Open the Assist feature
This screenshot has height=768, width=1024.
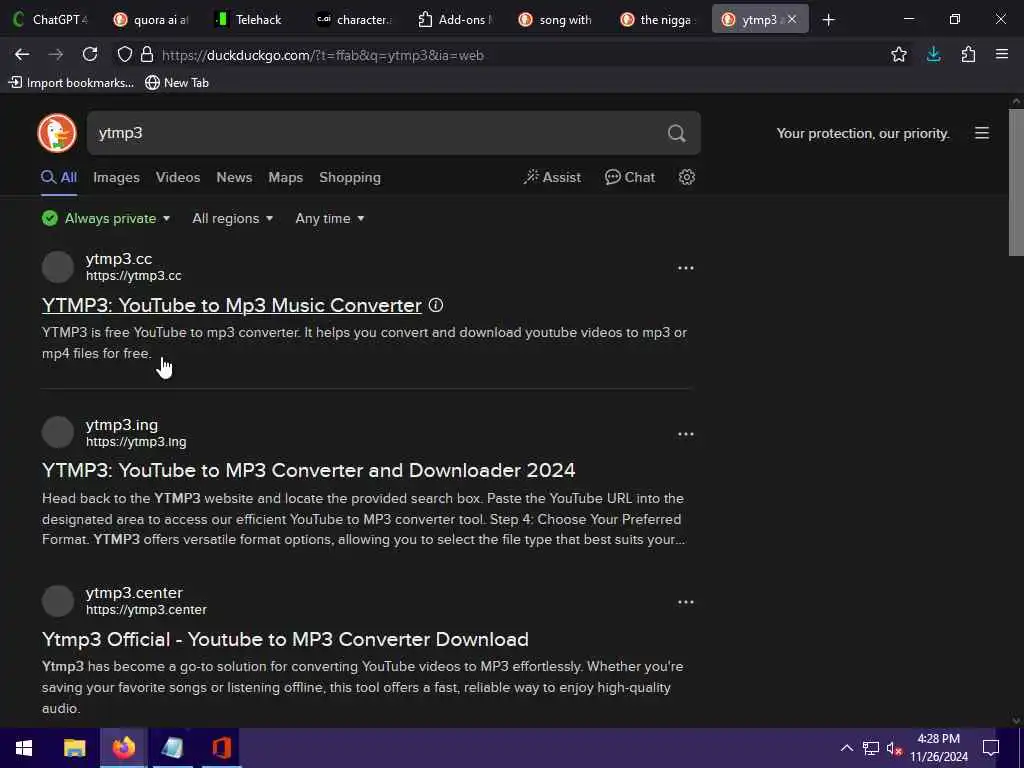click(552, 177)
